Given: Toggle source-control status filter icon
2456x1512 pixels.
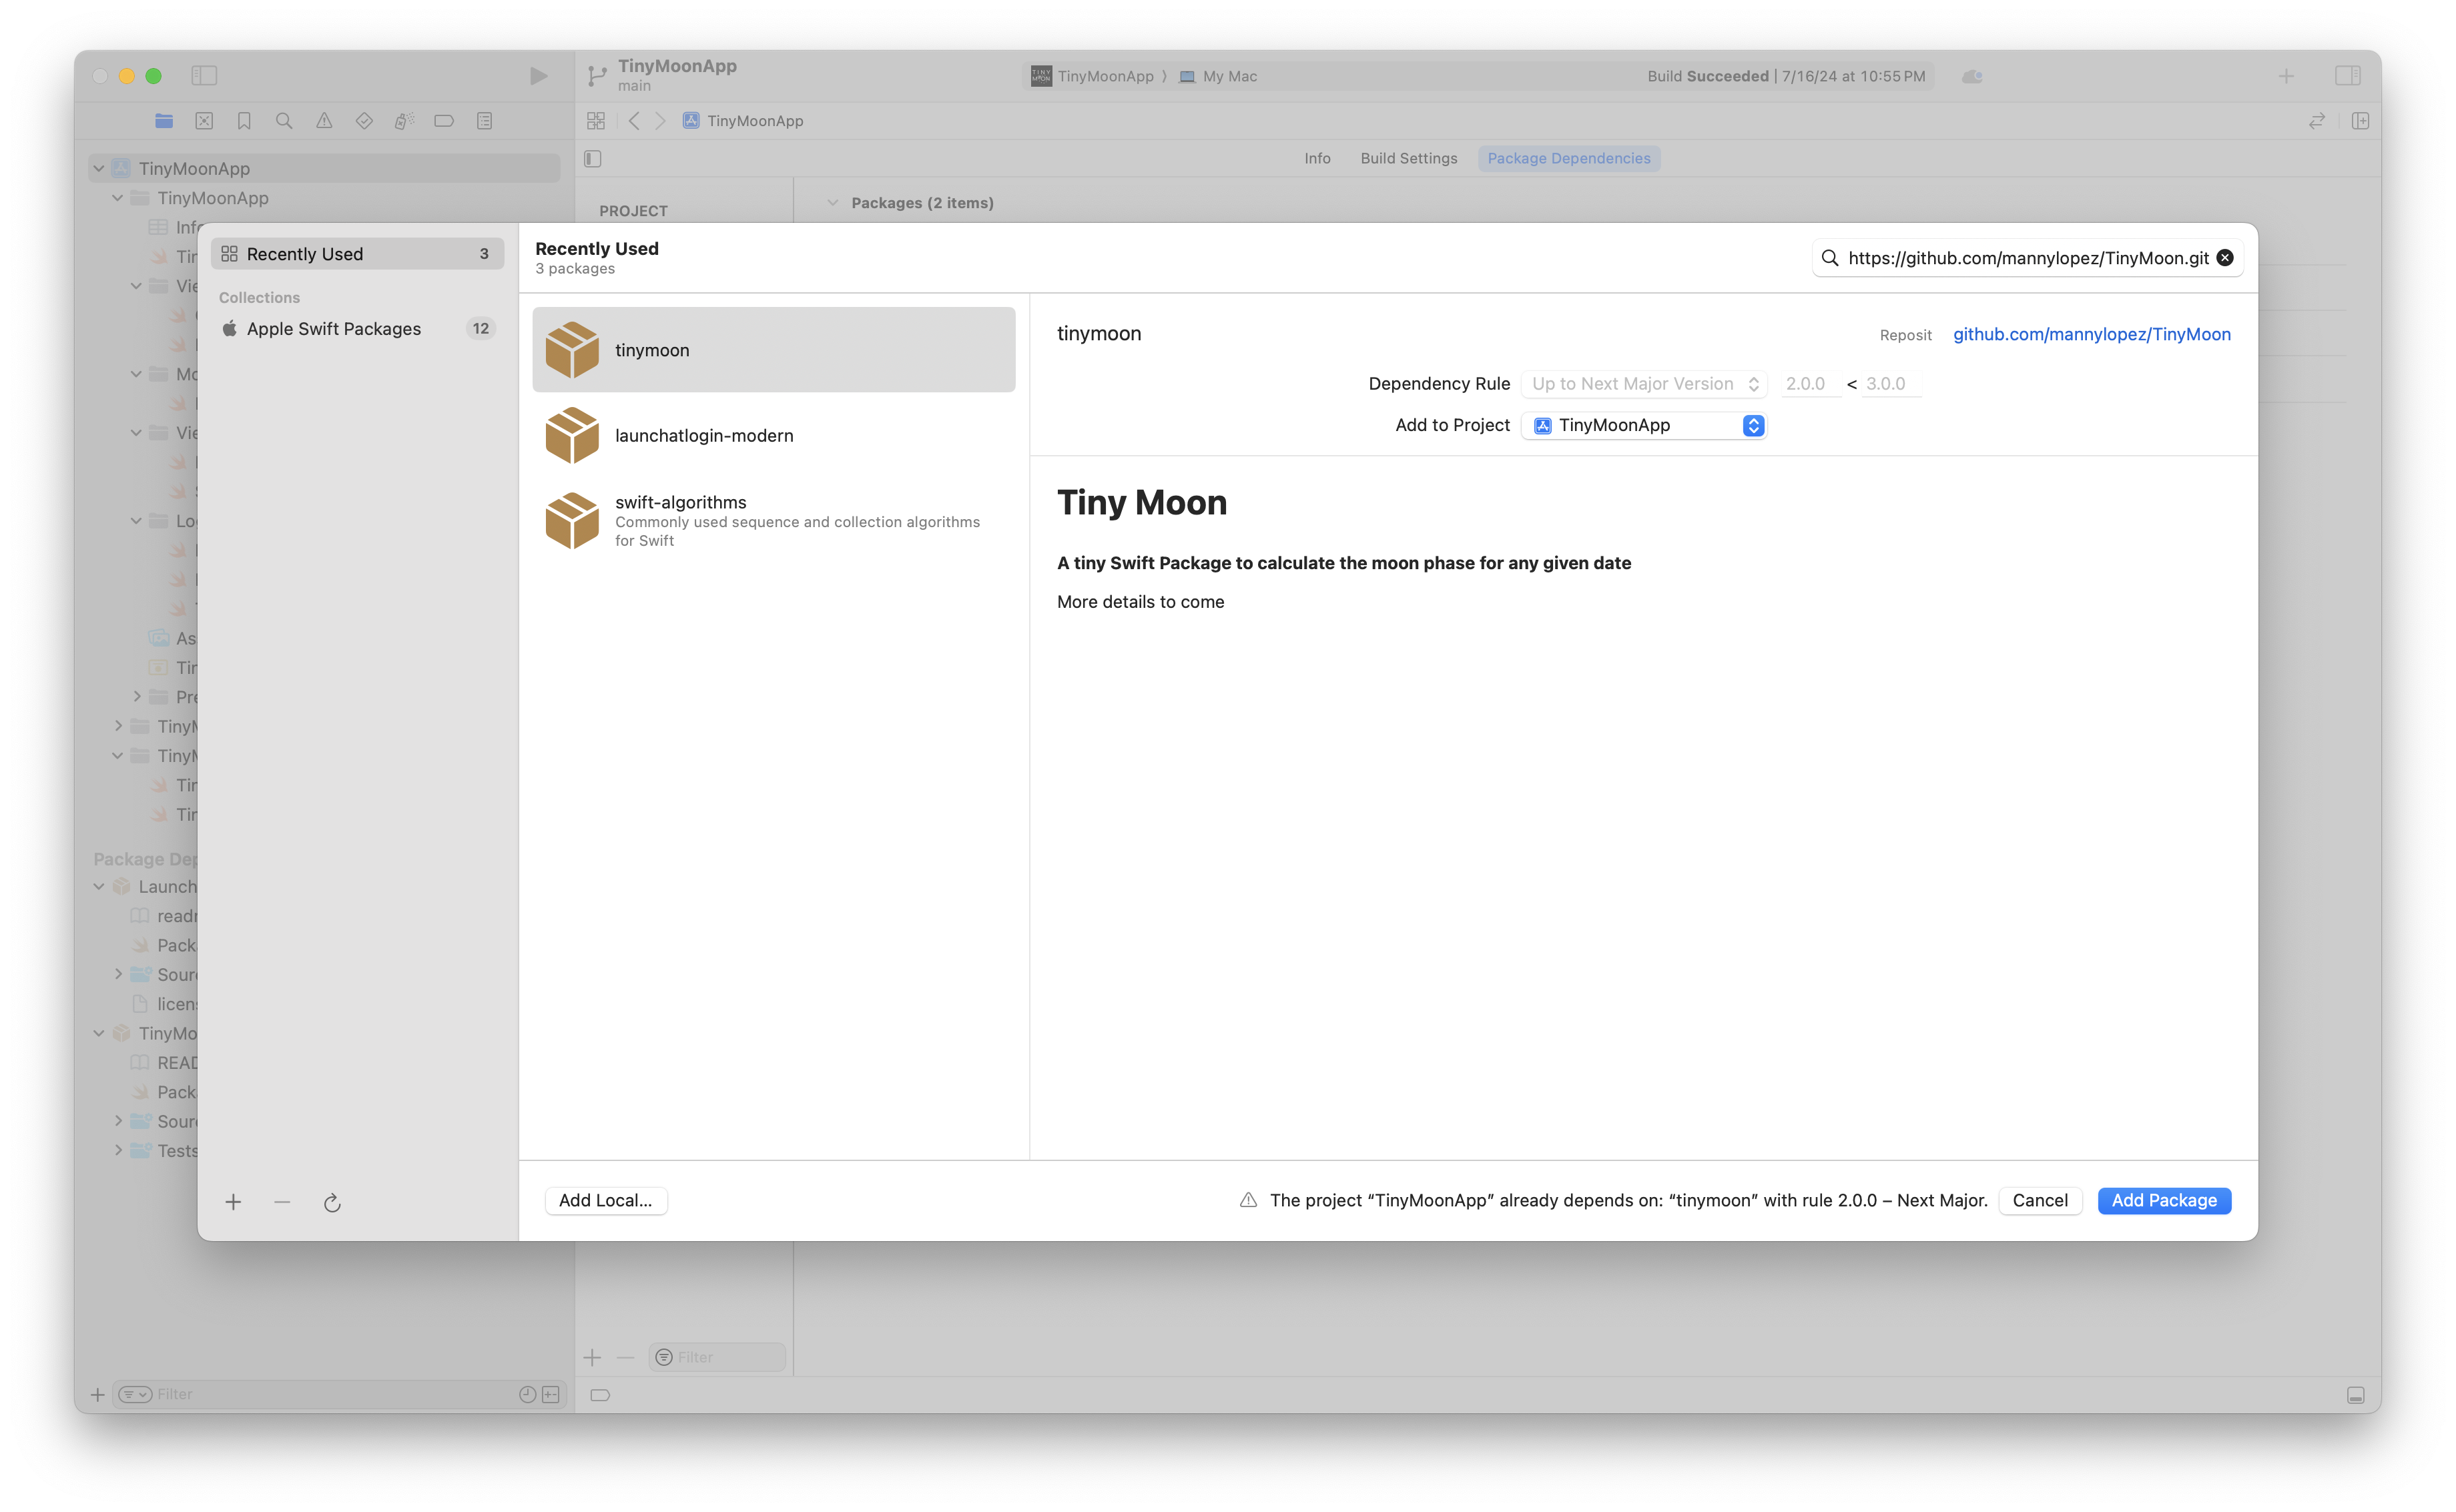Looking at the screenshot, I should pos(550,1394).
